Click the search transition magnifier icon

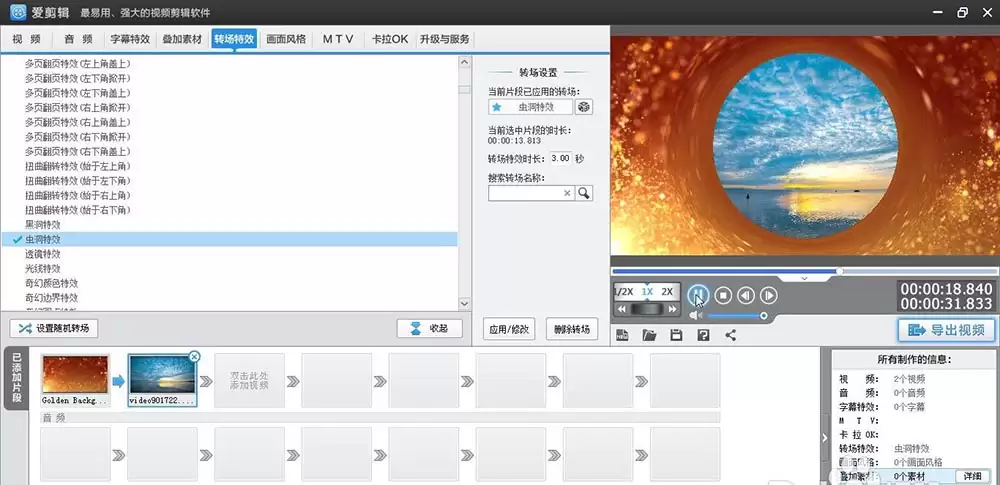tap(584, 193)
